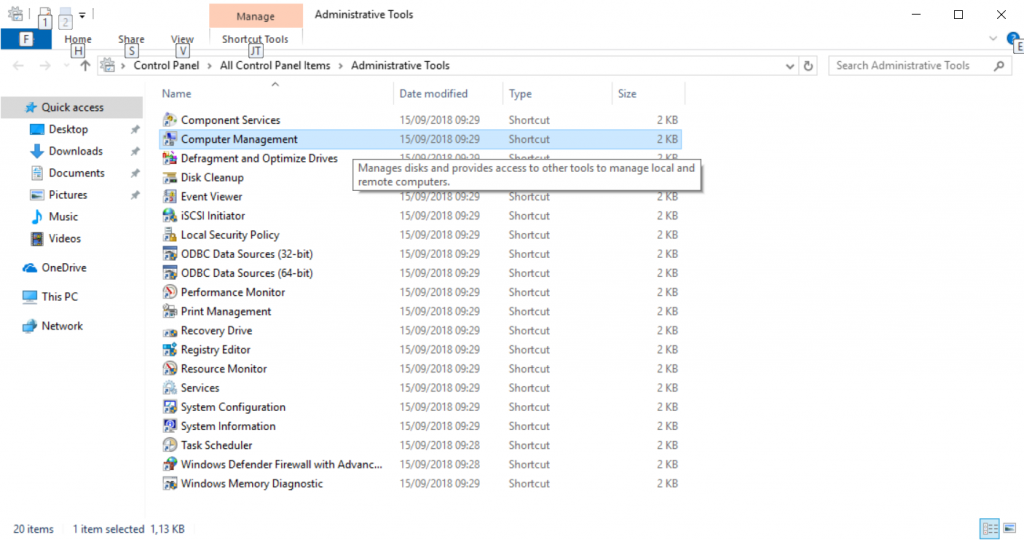Viewport: 1024px width, 540px height.
Task: Sort by the Type column header
Action: (520, 93)
